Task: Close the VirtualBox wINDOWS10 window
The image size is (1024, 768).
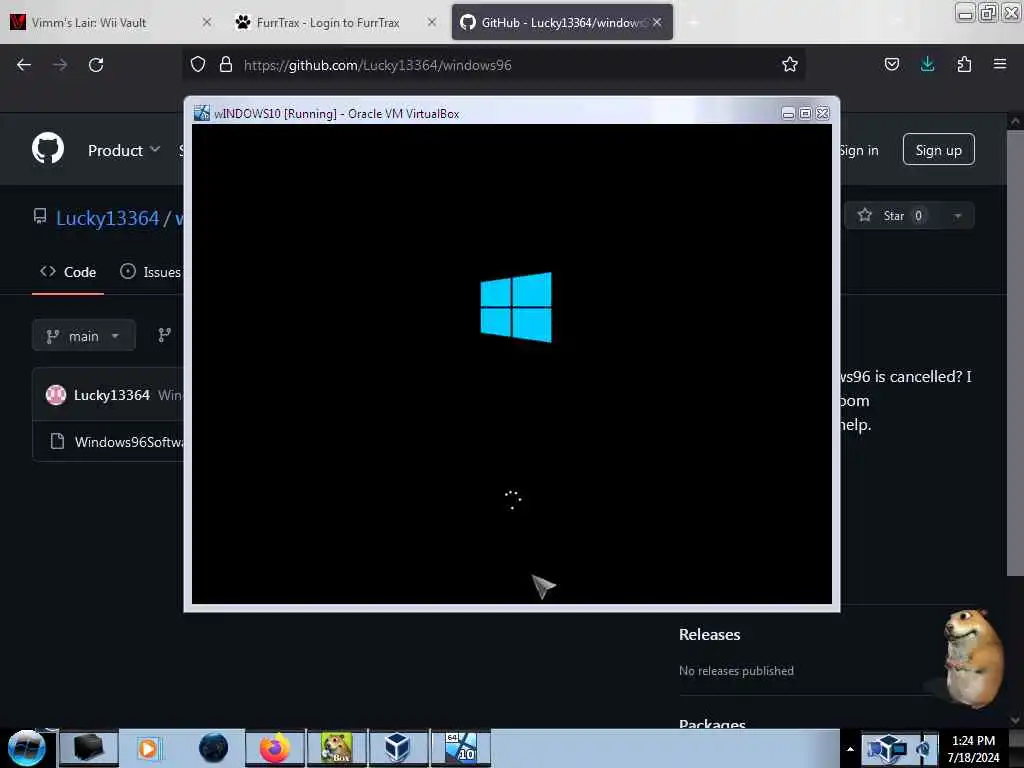Action: pyautogui.click(x=823, y=114)
